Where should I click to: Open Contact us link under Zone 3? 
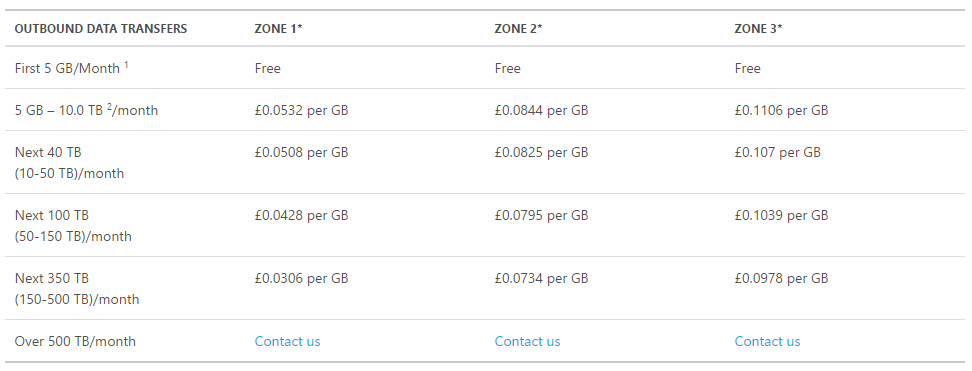coord(767,341)
